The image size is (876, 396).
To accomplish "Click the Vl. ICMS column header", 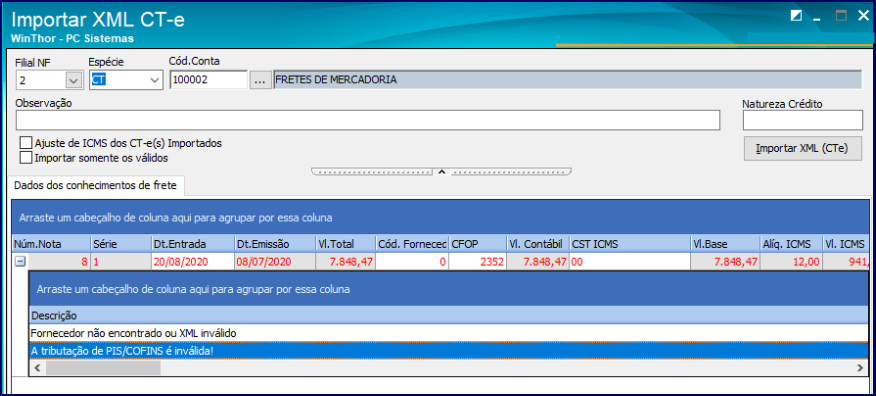I will [846, 244].
